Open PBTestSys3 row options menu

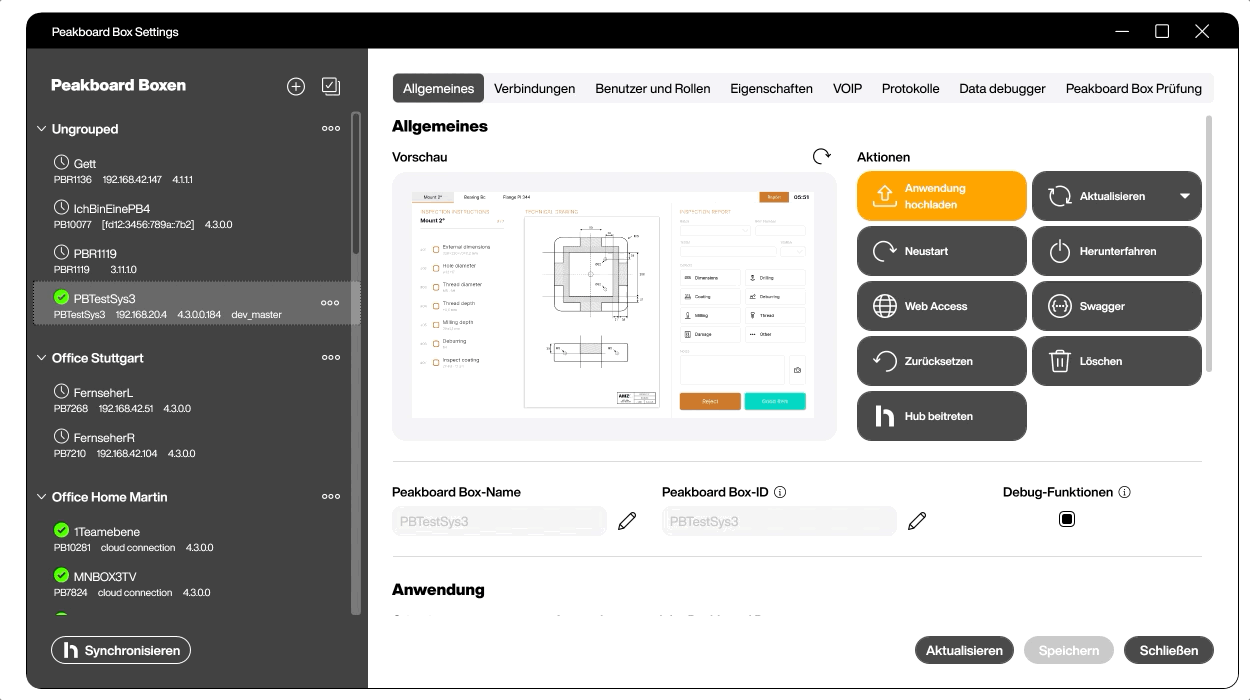[x=330, y=303]
